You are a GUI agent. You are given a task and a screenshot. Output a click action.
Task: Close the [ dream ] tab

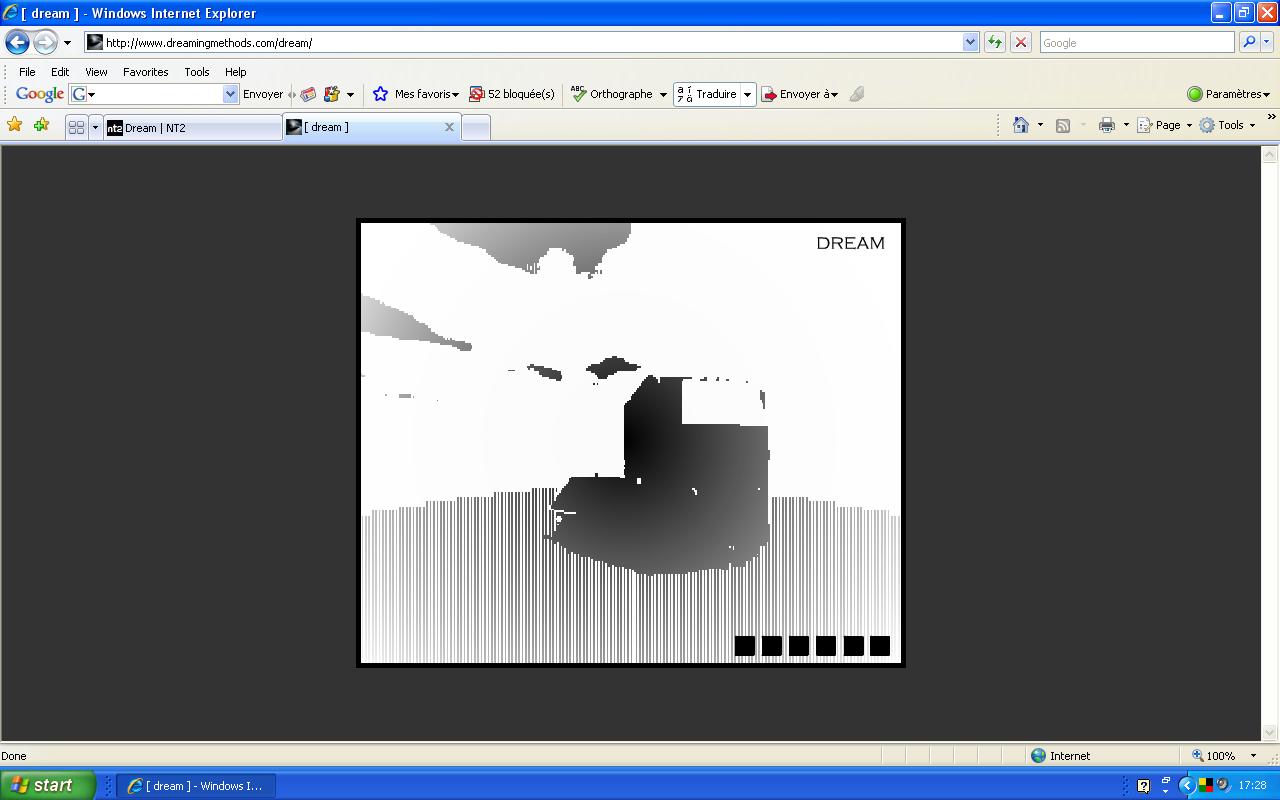pyautogui.click(x=449, y=127)
